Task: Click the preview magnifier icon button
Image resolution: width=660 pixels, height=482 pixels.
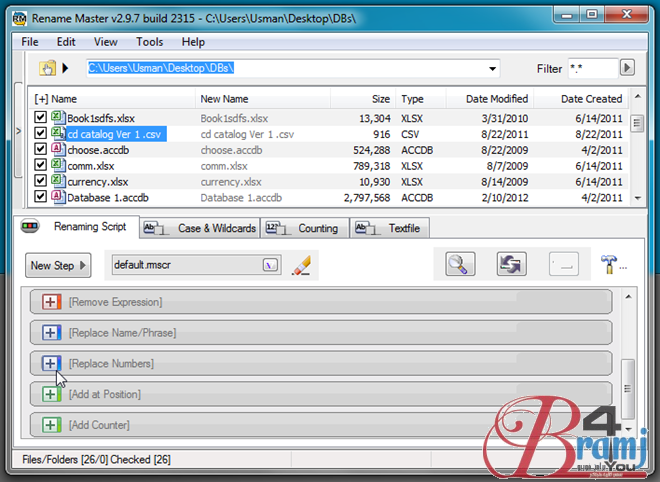Action: (460, 265)
